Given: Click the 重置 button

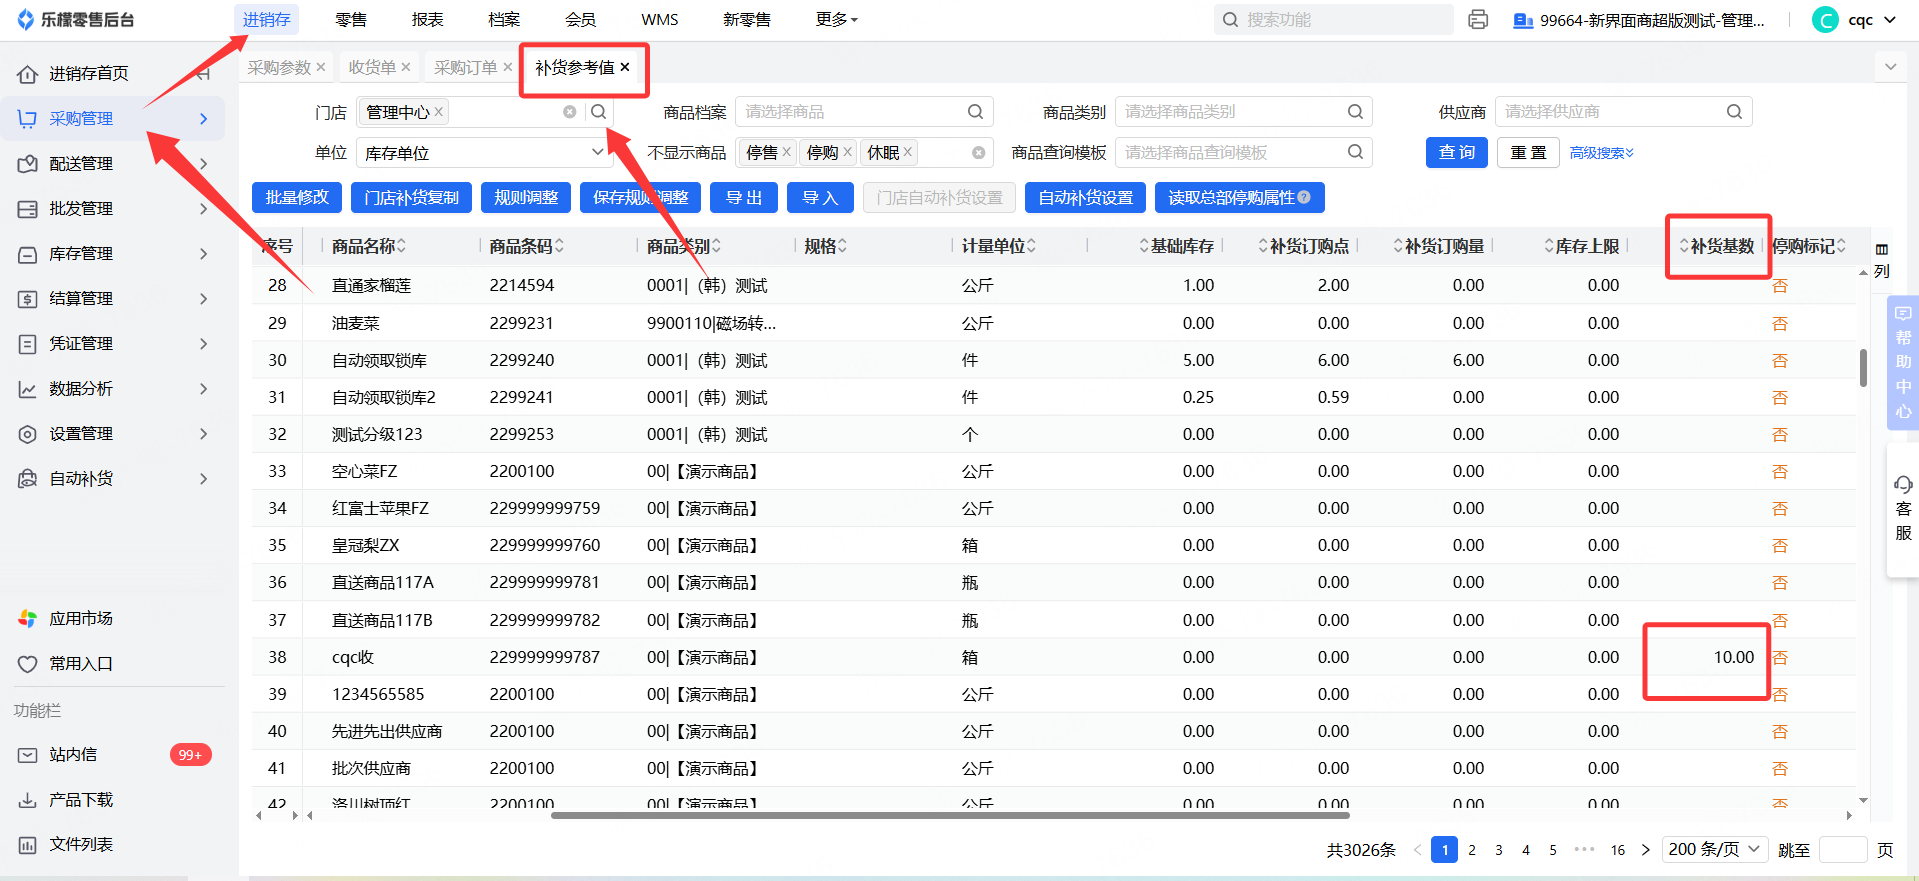Looking at the screenshot, I should click(x=1528, y=153).
